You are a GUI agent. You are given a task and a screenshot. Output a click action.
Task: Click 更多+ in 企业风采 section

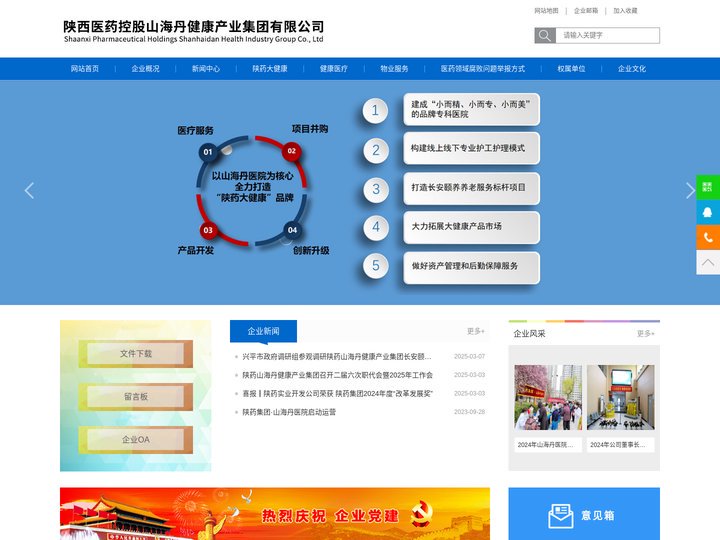(x=646, y=333)
